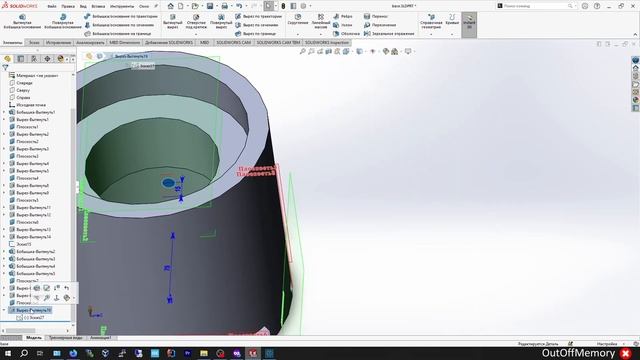640x360 pixels.
Task: Select Исходная точка in the feature tree
Action: pos(31,104)
